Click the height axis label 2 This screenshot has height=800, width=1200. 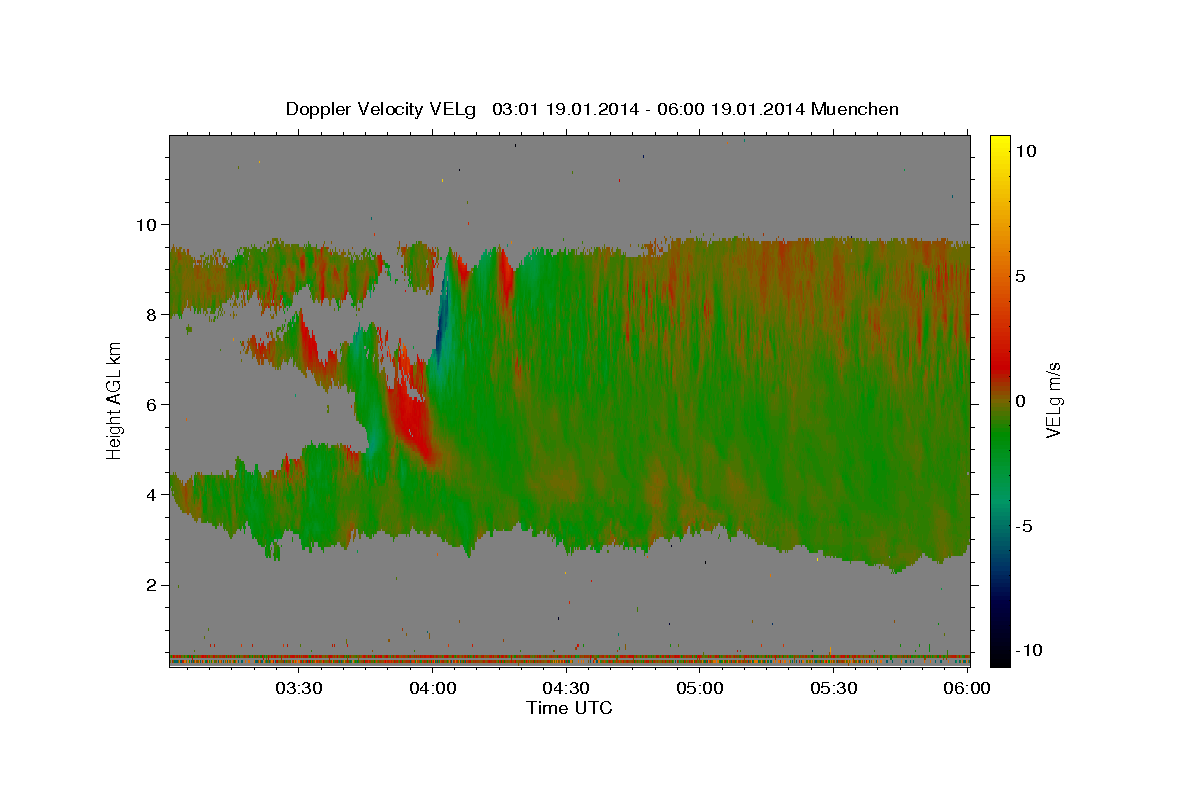153,585
